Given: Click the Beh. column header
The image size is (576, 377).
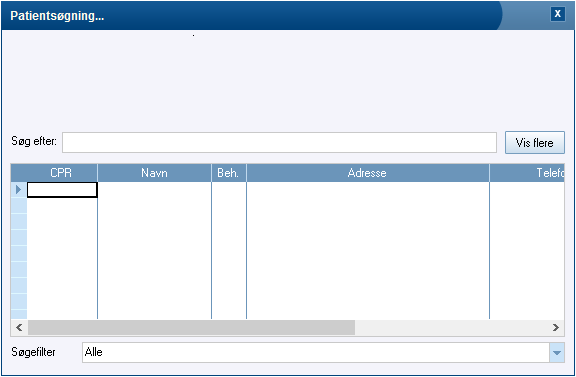Looking at the screenshot, I should (x=228, y=173).
